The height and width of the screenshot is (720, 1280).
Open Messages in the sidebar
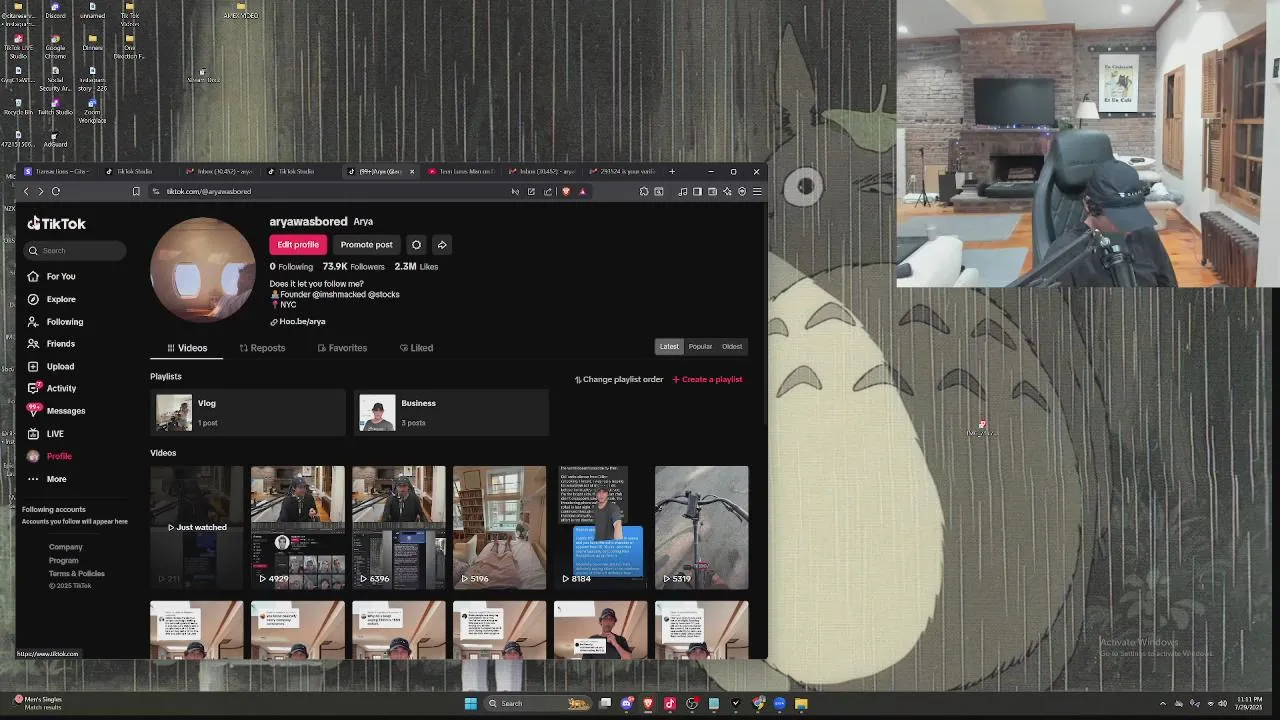57,411
